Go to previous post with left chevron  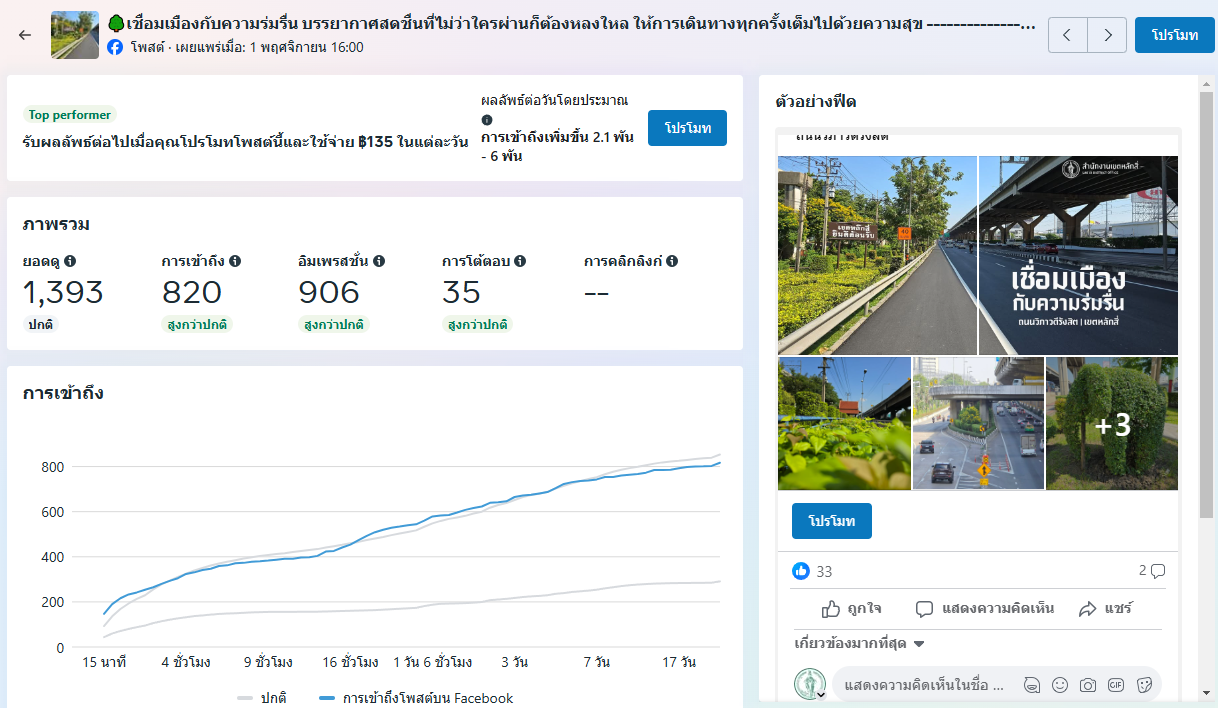click(1068, 35)
